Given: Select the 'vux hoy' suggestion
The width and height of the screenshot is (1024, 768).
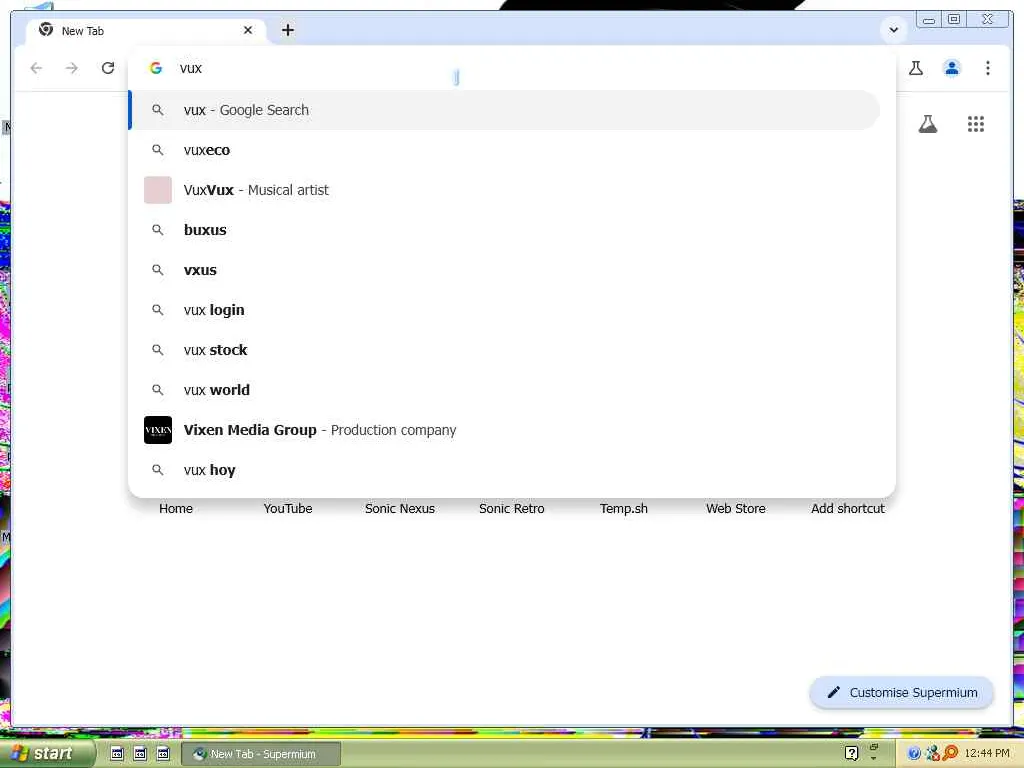Looking at the screenshot, I should [x=504, y=470].
